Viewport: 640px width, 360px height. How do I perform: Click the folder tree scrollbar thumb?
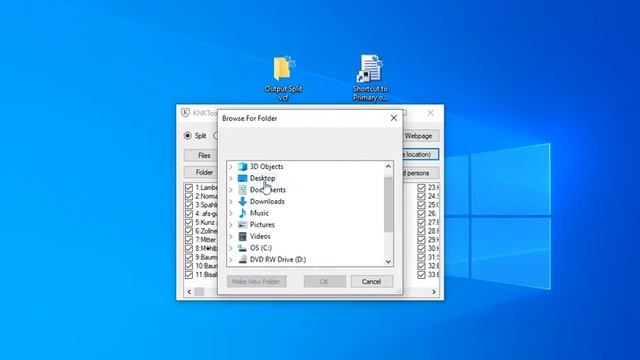pos(388,204)
